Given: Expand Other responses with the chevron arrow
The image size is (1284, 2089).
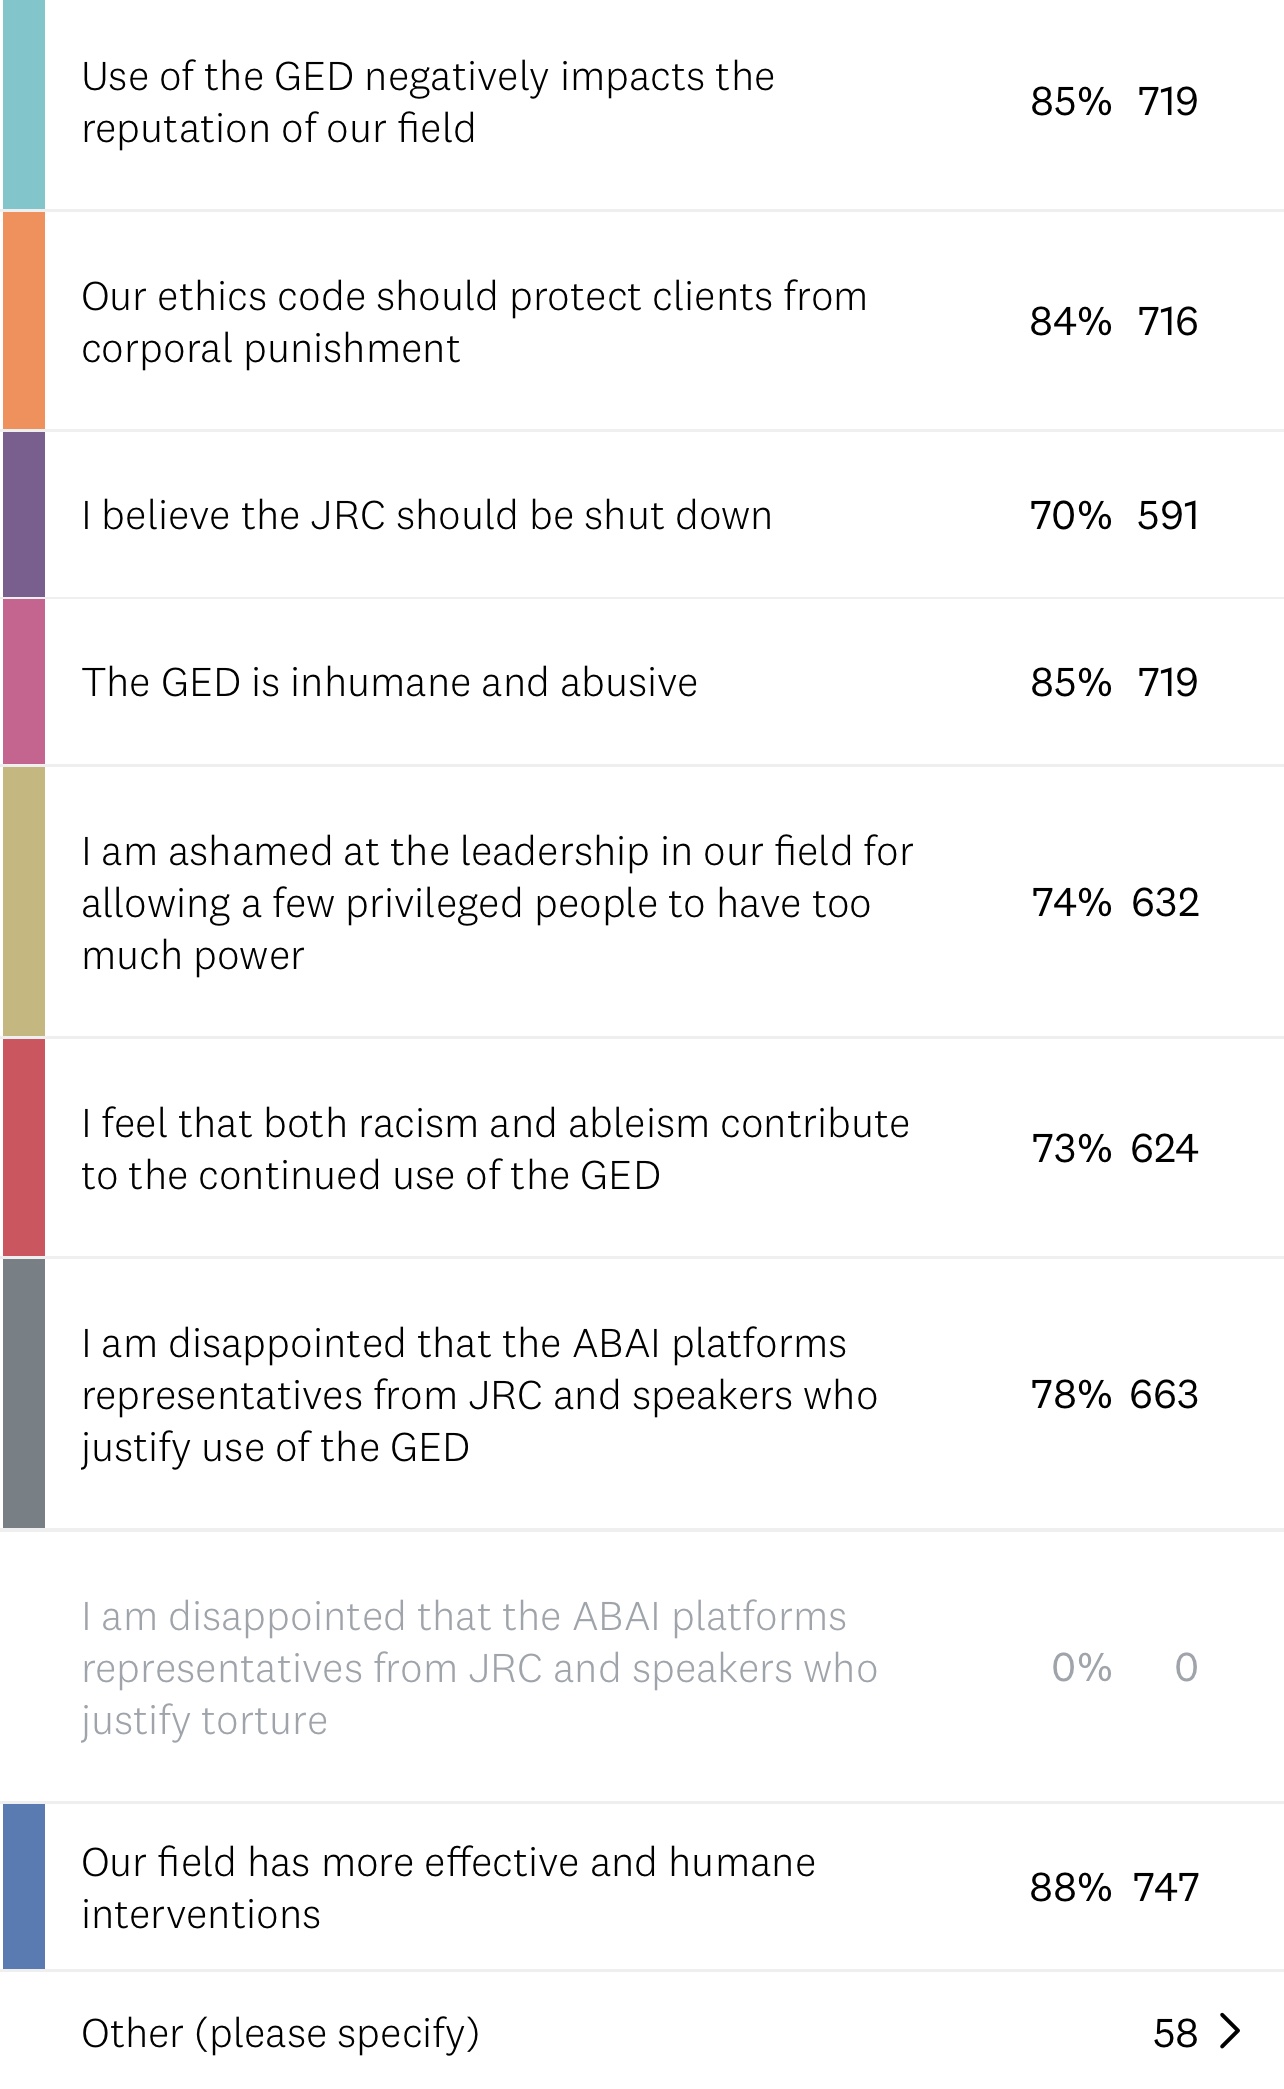Looking at the screenshot, I should point(1231,2032).
